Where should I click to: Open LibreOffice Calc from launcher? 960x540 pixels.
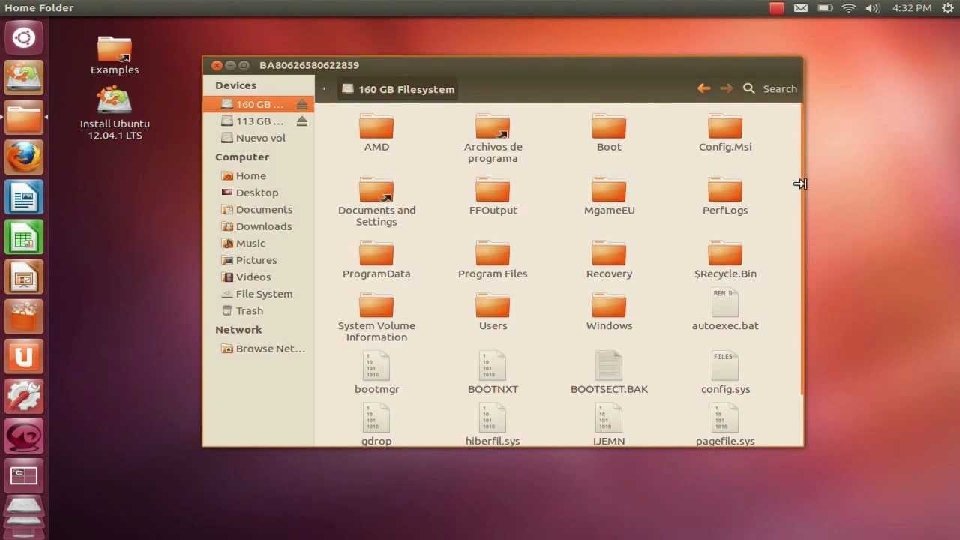[24, 237]
